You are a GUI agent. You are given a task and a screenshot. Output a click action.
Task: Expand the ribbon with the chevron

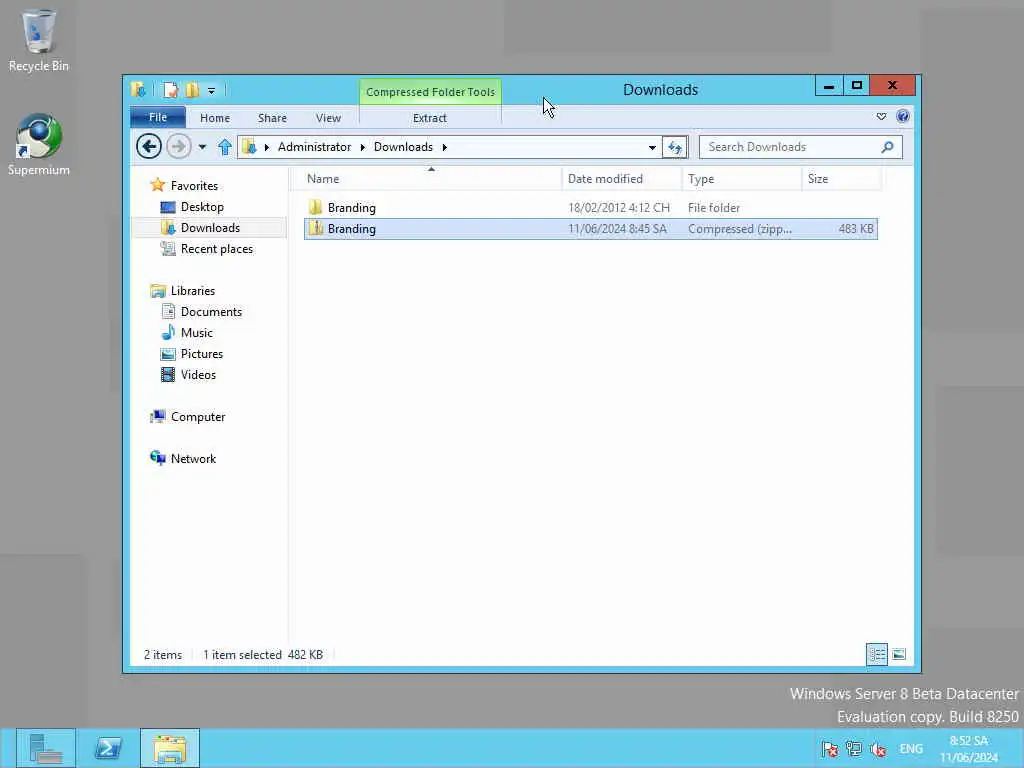click(881, 116)
